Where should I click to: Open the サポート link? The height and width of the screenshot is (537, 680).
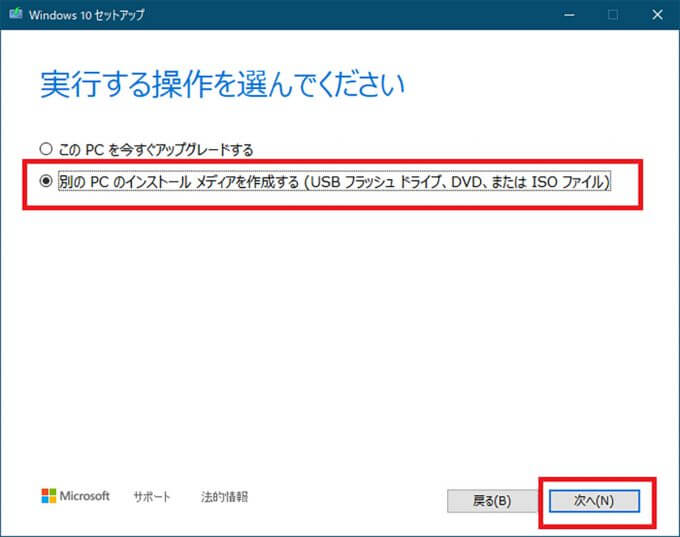pyautogui.click(x=152, y=496)
